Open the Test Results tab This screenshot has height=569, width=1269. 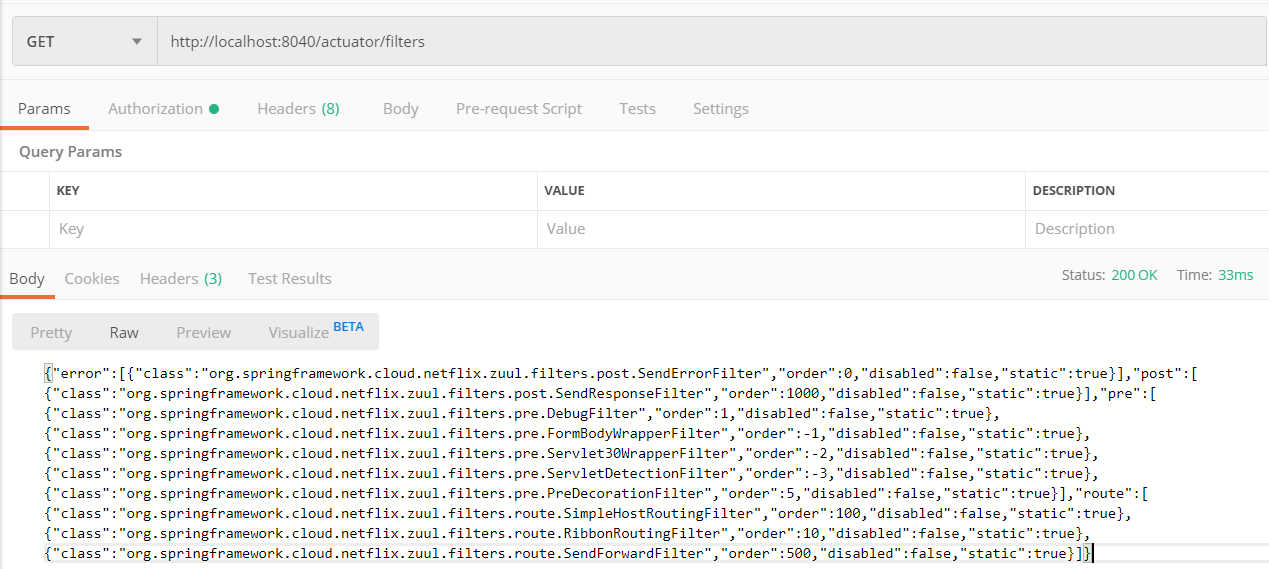pyautogui.click(x=289, y=279)
